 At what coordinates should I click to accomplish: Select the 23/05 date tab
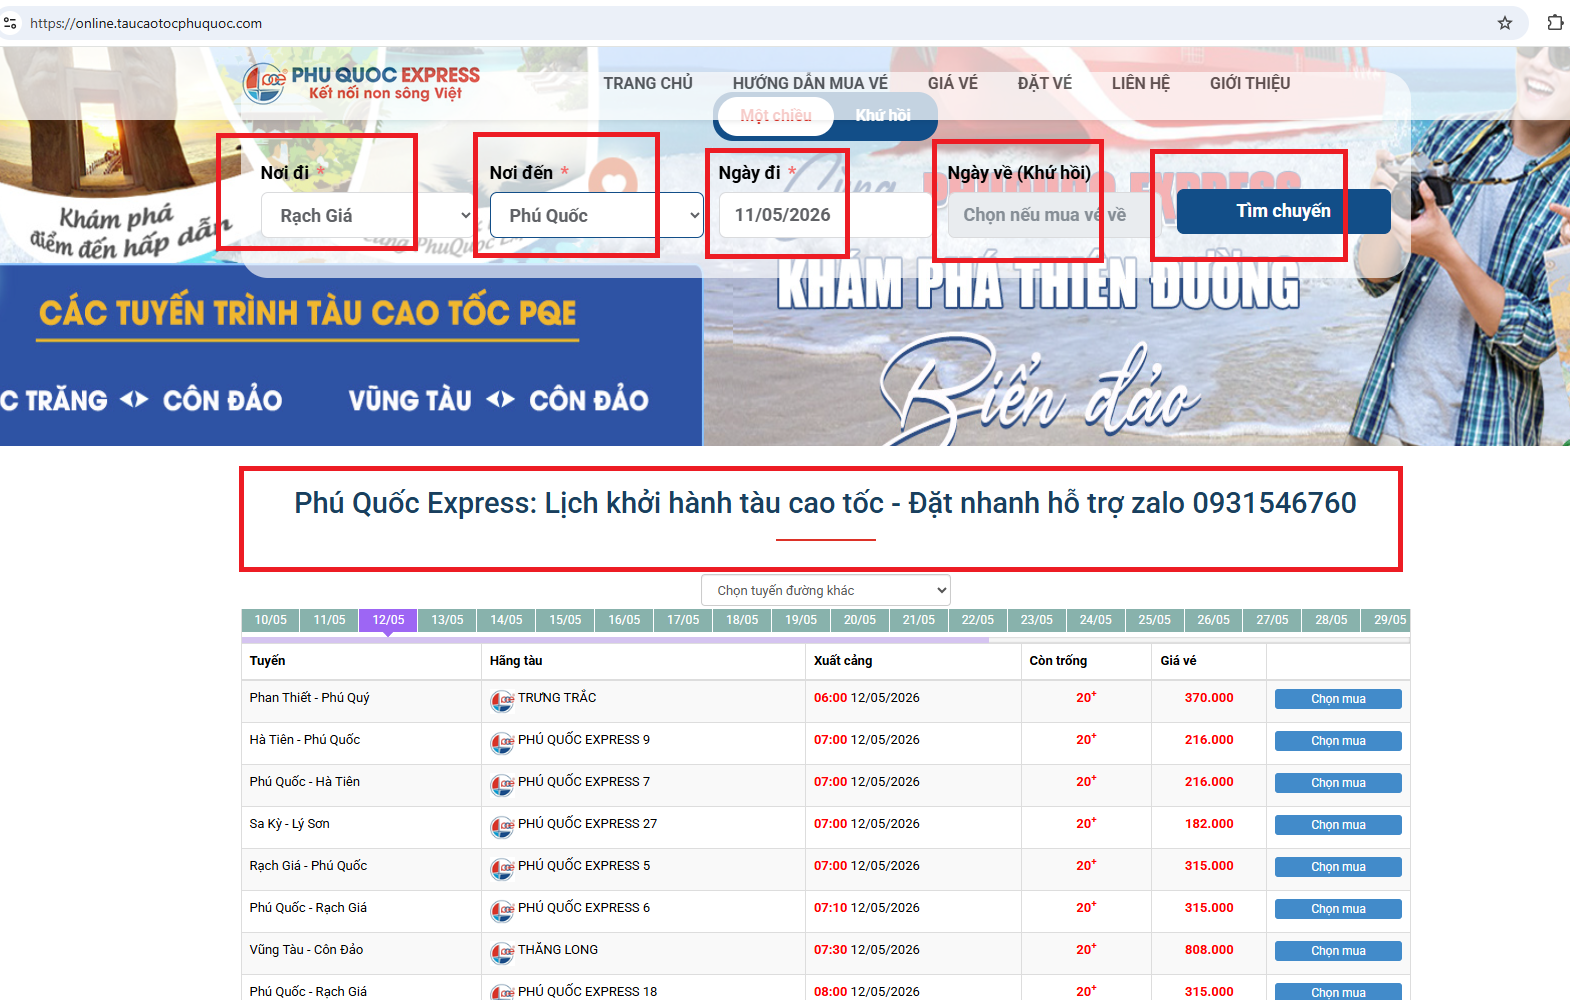click(x=1037, y=620)
